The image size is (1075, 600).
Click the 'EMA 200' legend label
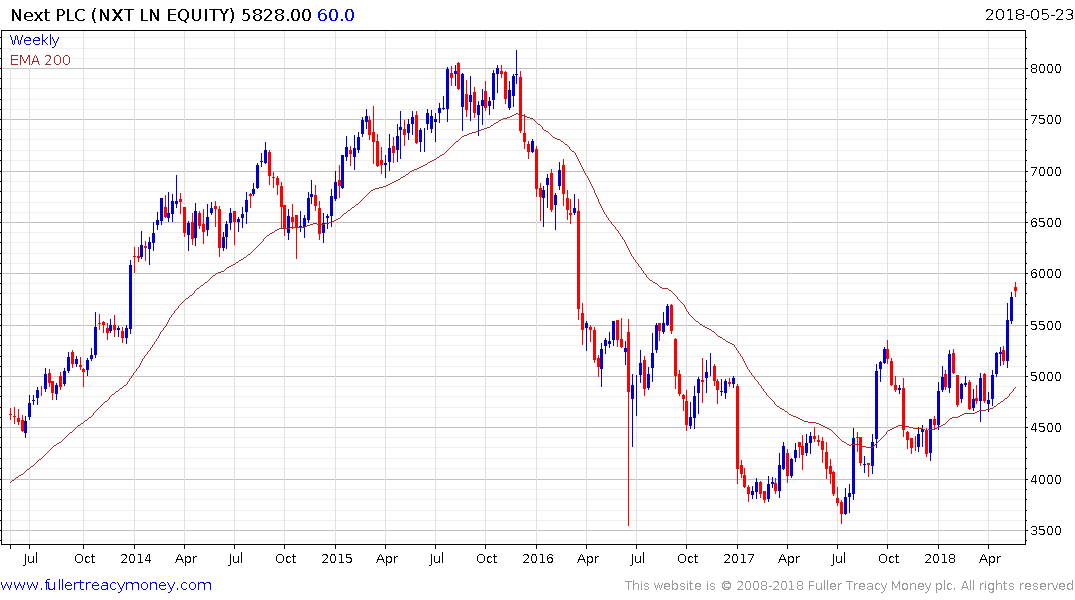[x=40, y=60]
